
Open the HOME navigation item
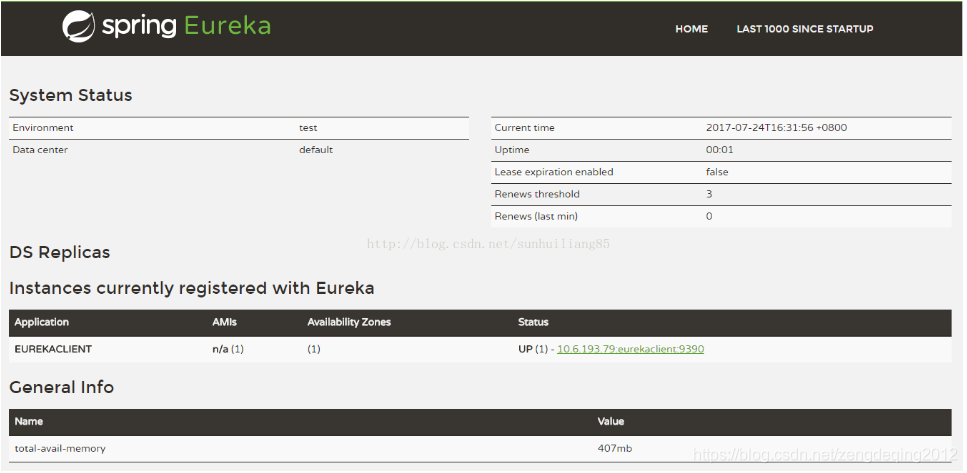tap(691, 29)
